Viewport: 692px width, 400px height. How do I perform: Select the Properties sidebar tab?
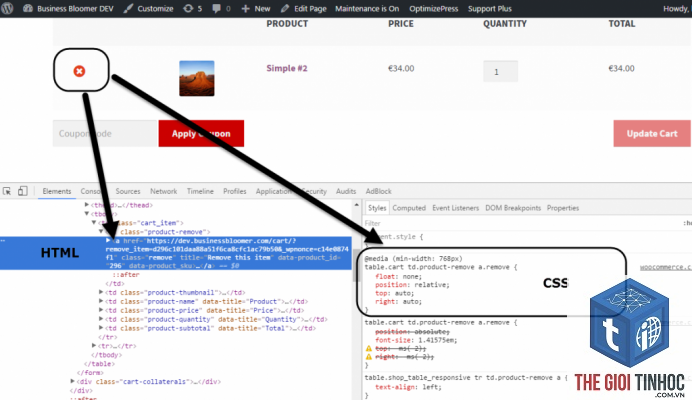click(563, 208)
